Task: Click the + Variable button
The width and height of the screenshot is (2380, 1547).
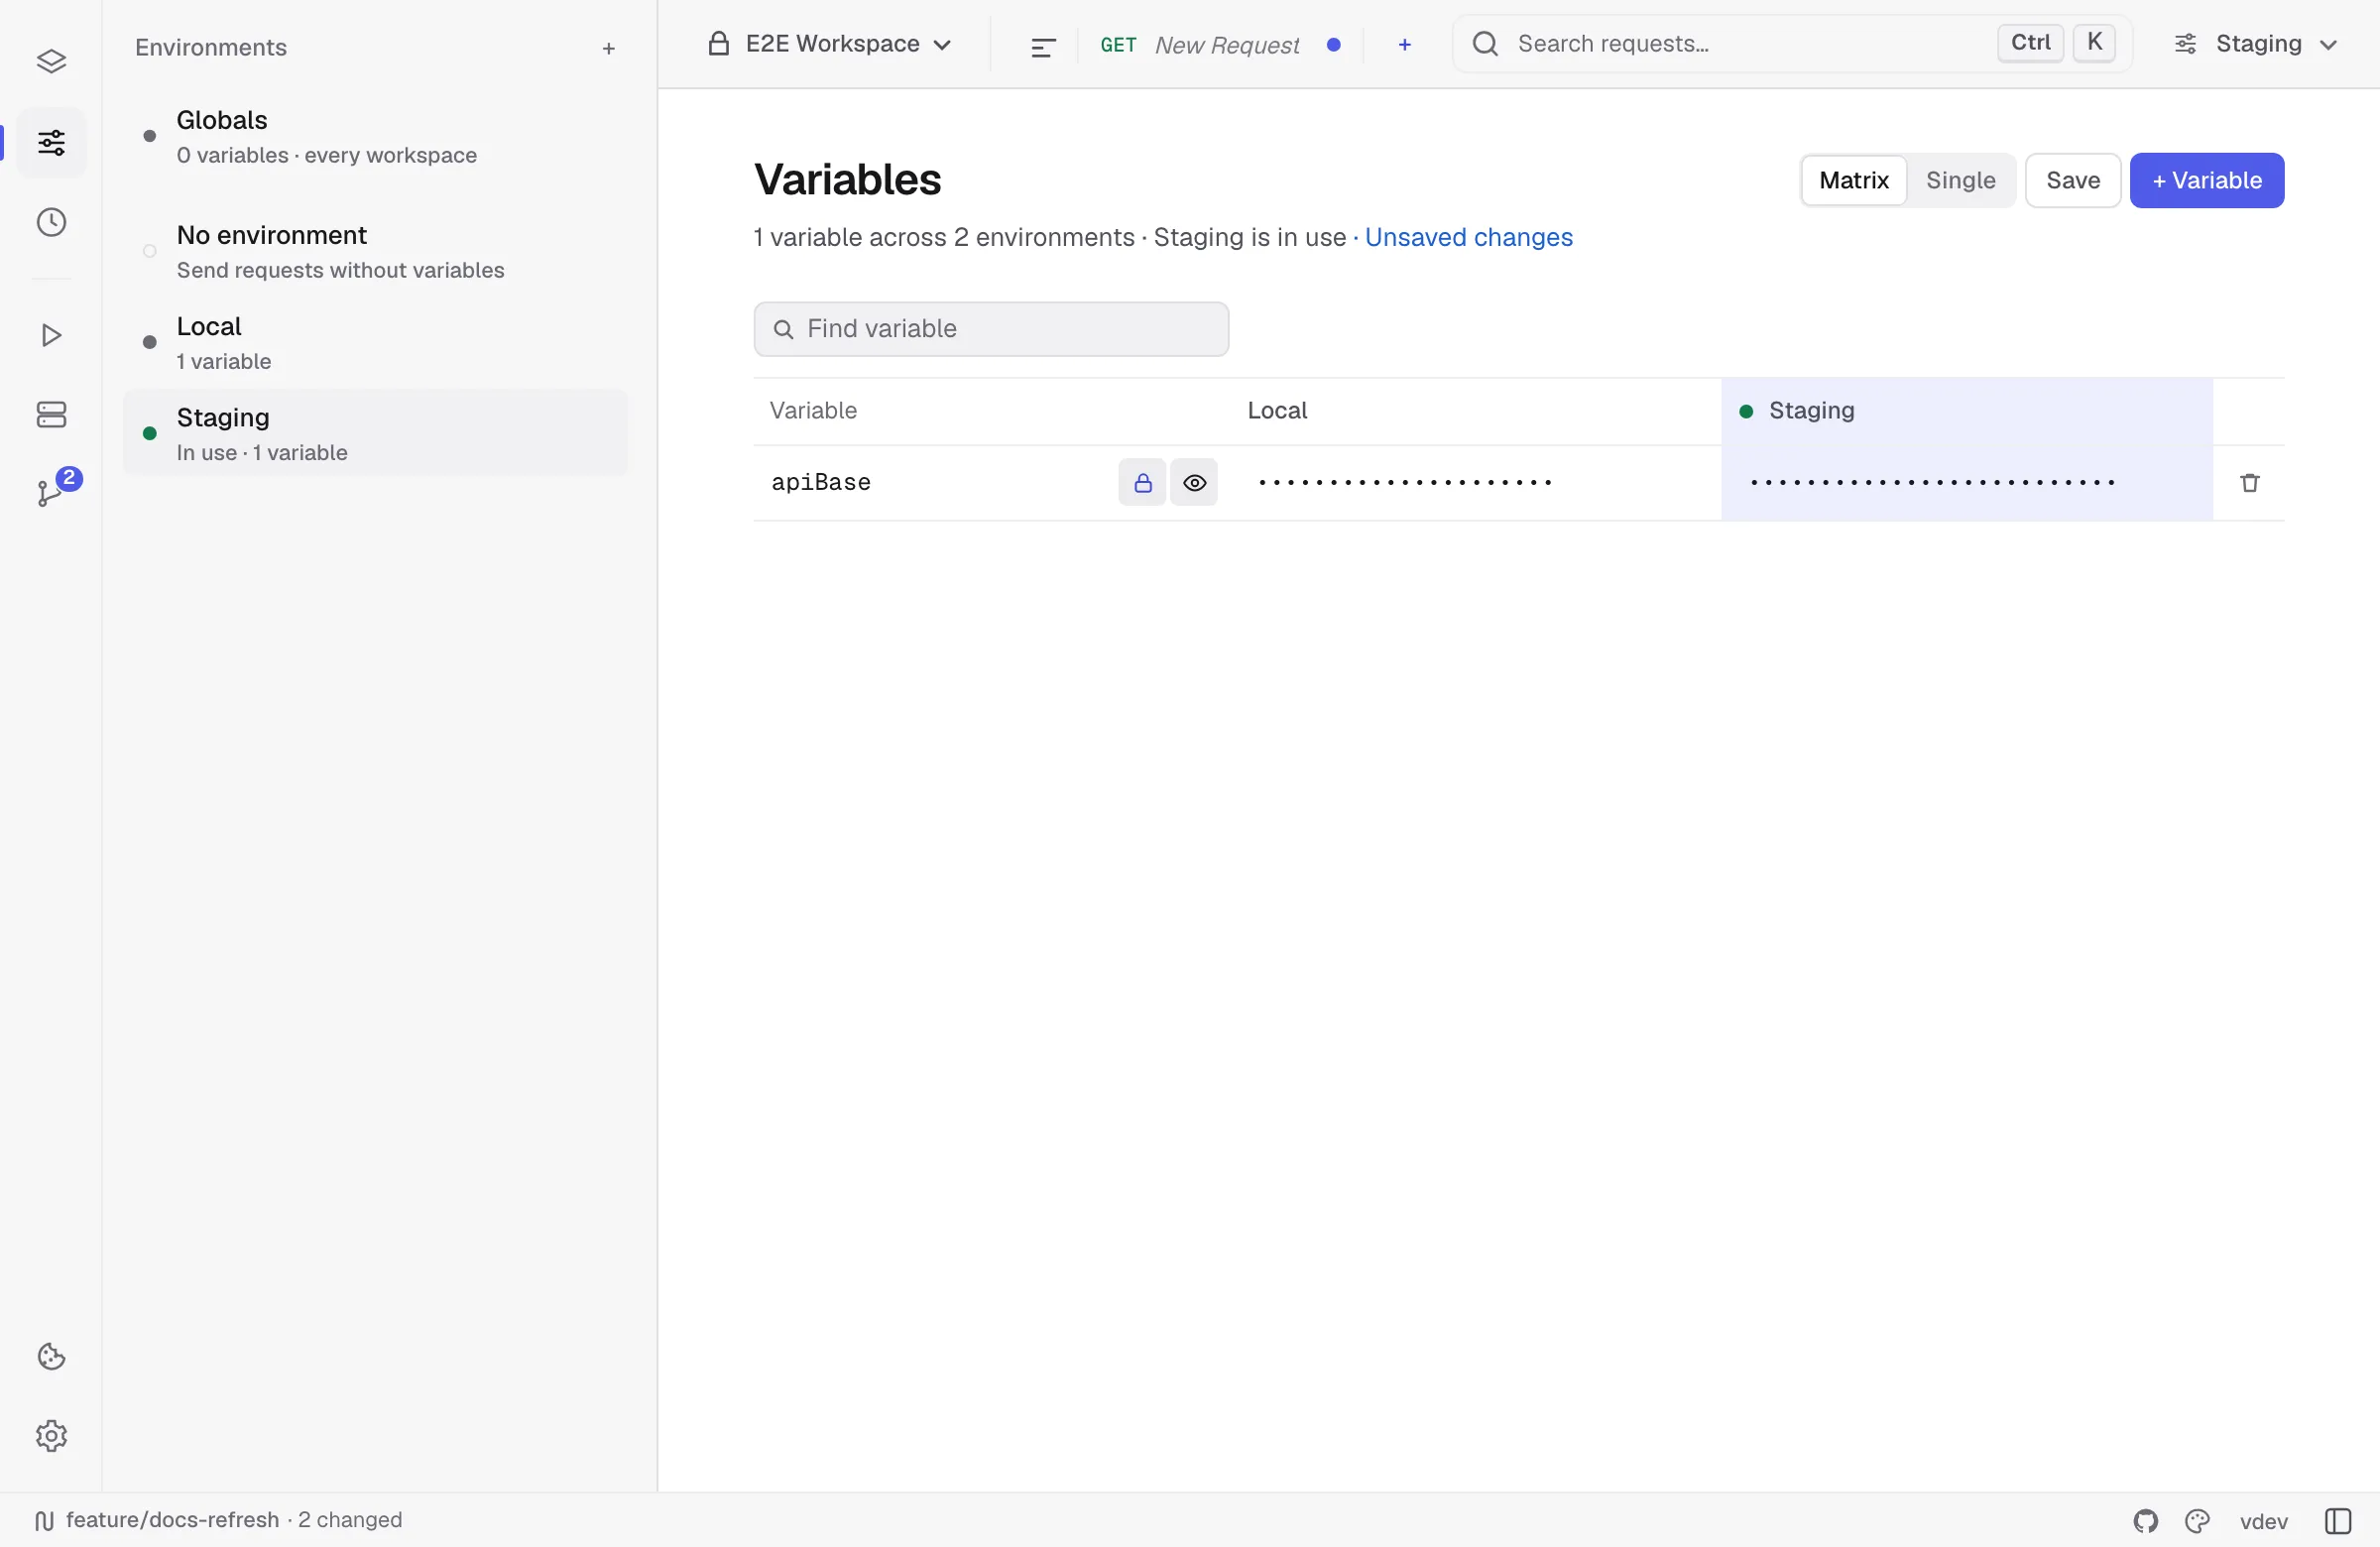Action: point(2205,180)
